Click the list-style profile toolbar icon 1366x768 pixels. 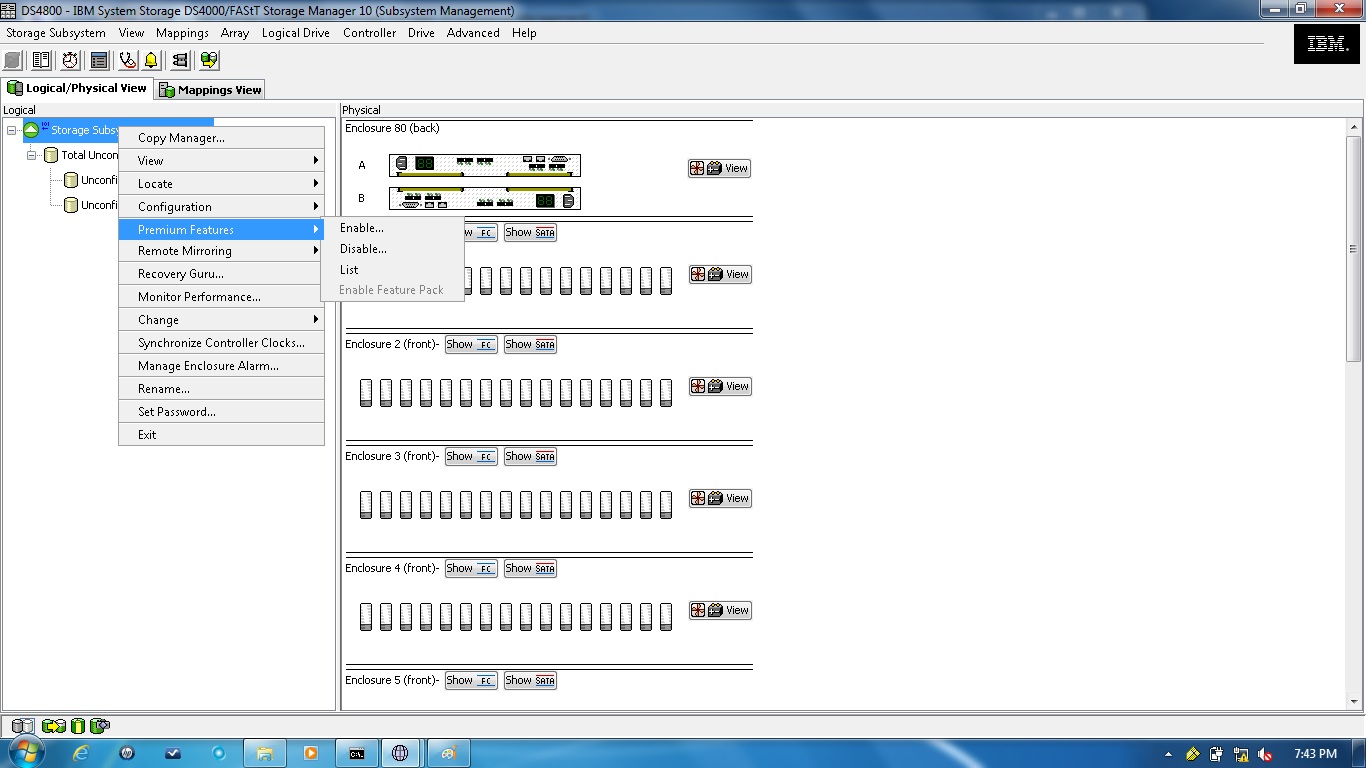click(x=99, y=60)
